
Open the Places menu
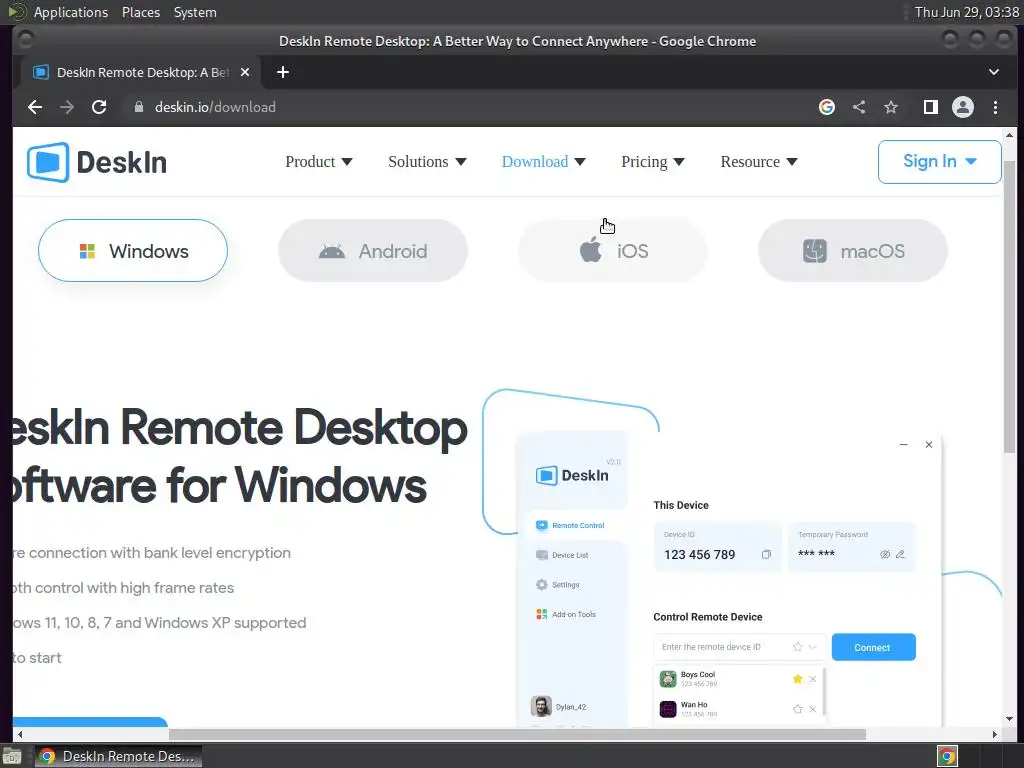[141, 12]
